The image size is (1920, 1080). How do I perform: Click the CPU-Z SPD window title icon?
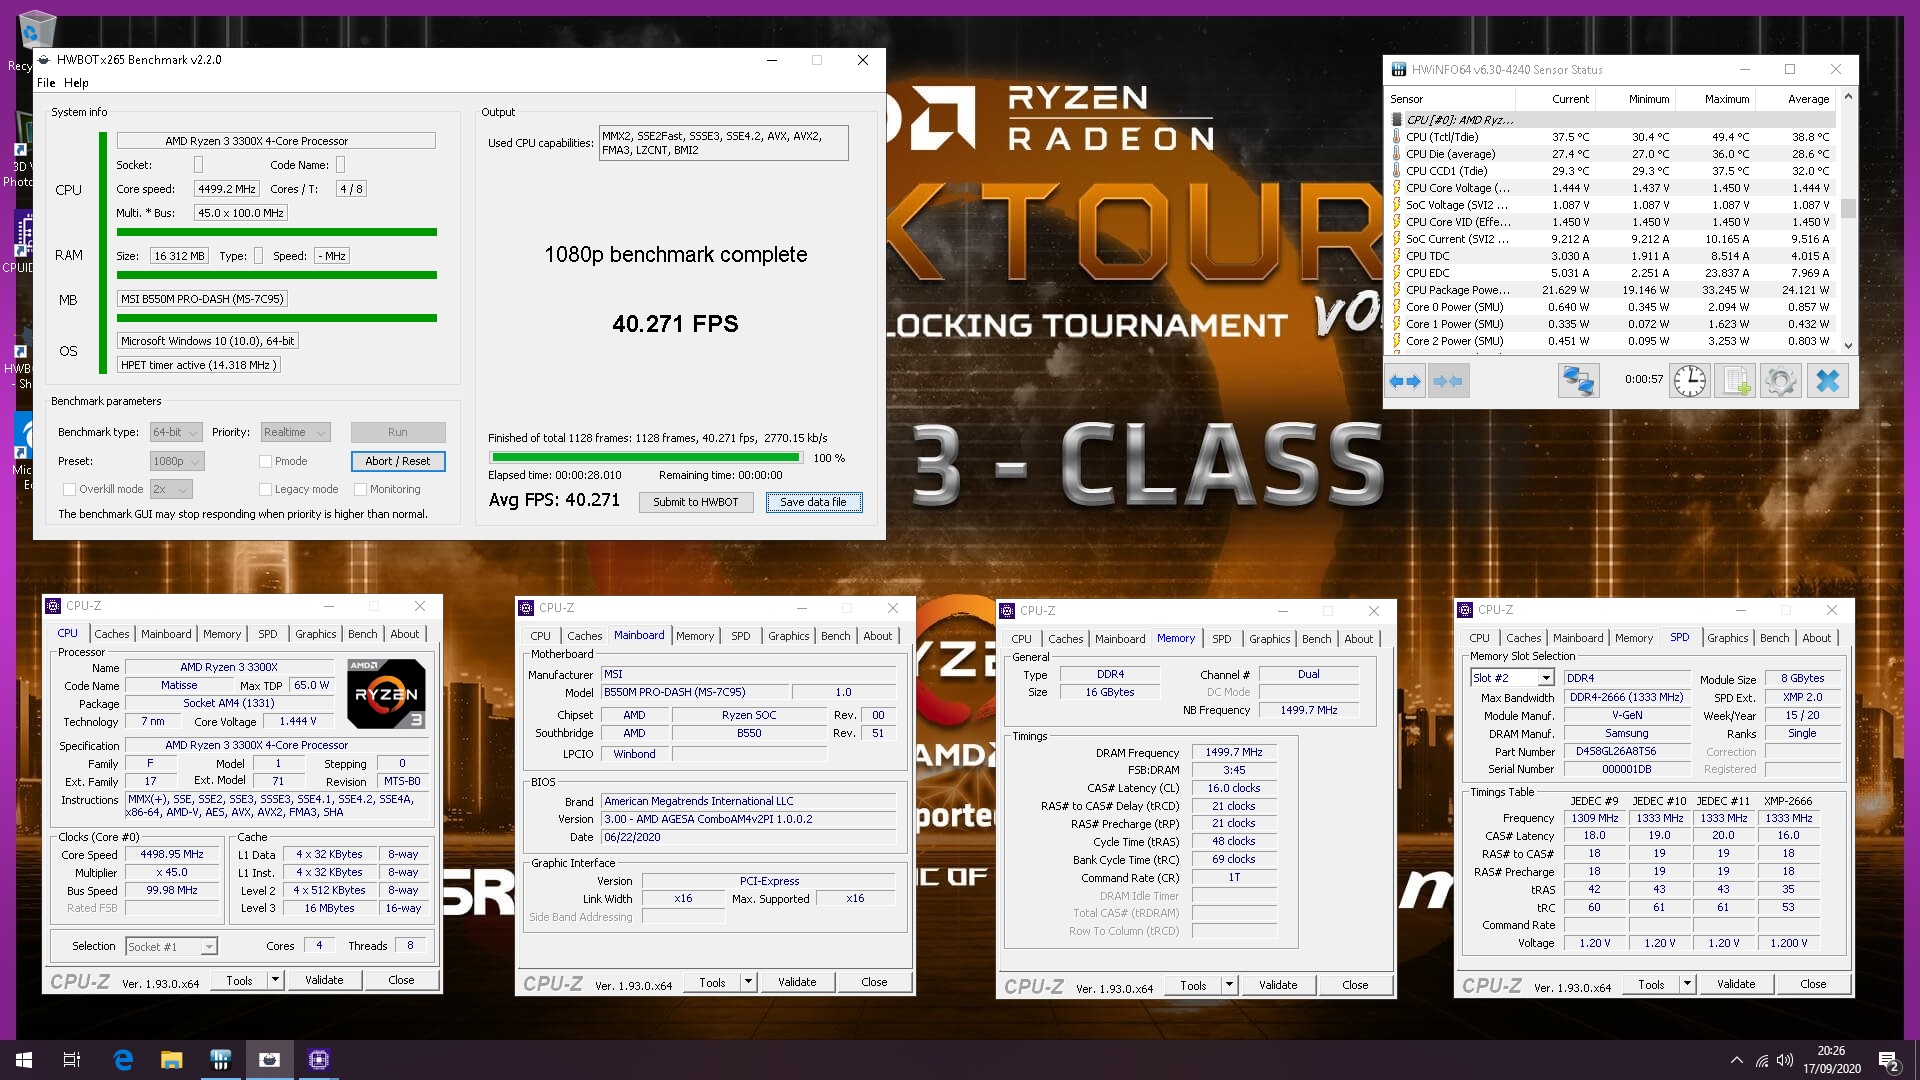click(x=1465, y=610)
